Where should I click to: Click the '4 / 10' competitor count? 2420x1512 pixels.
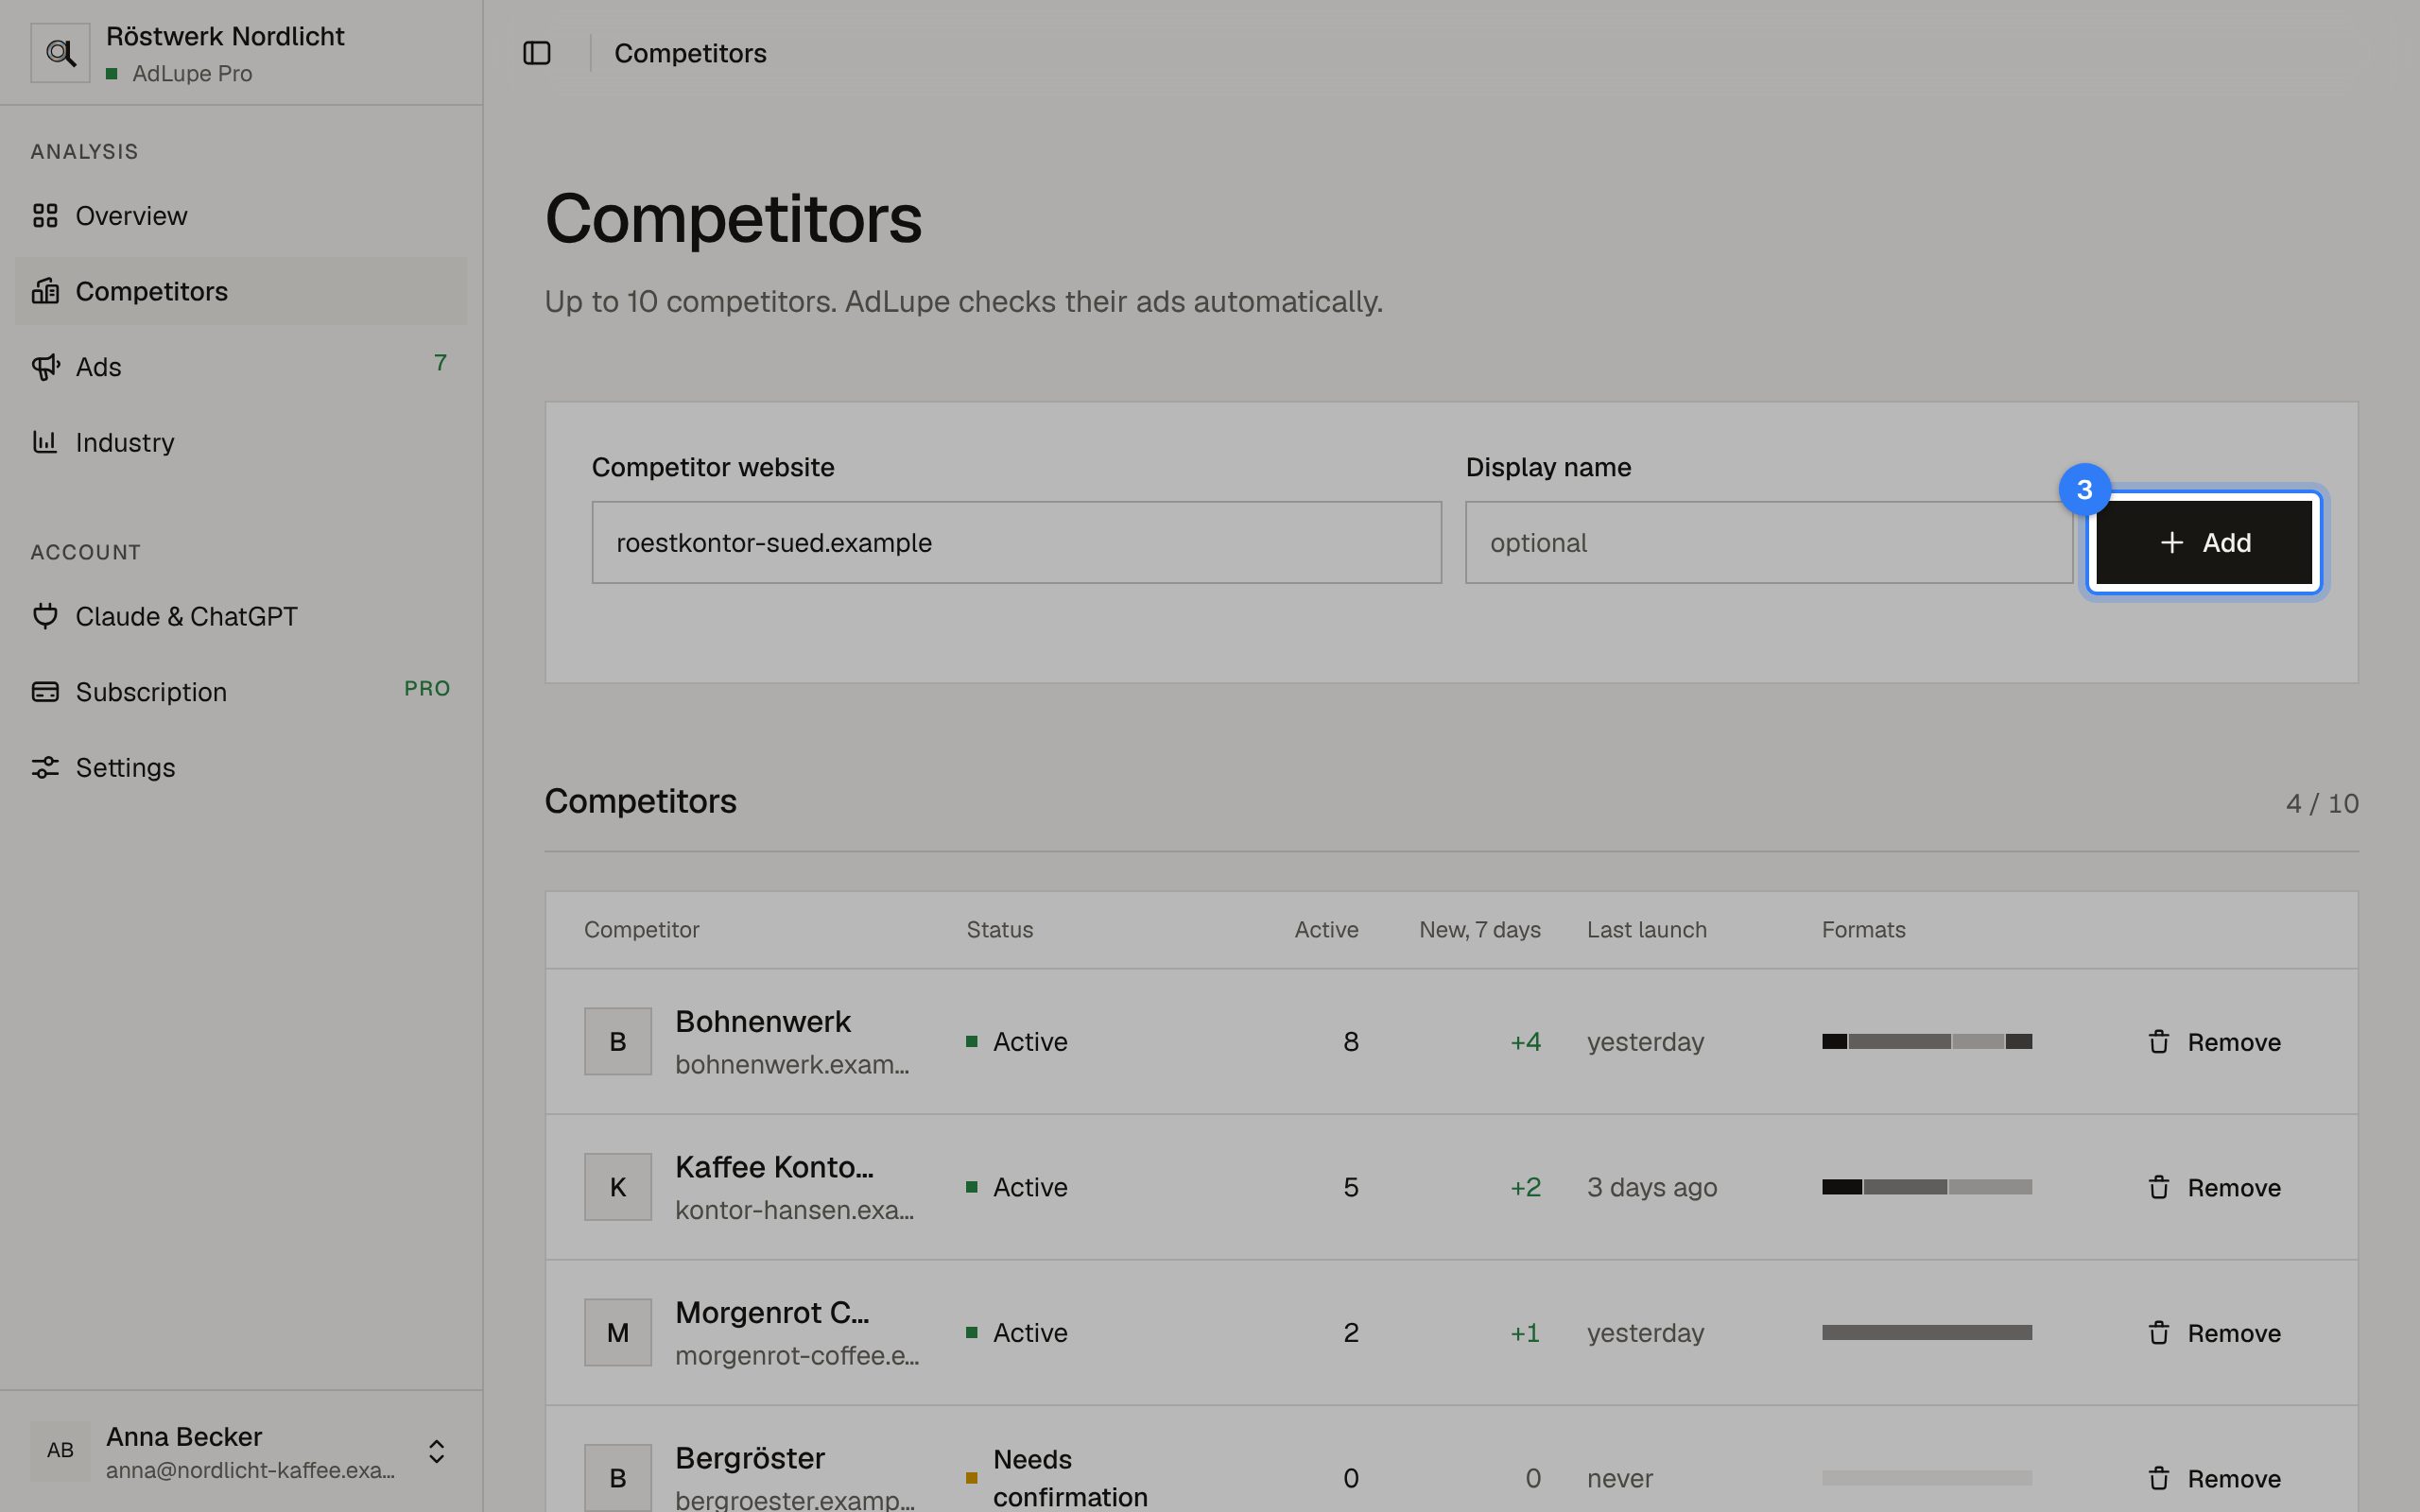tap(2322, 803)
